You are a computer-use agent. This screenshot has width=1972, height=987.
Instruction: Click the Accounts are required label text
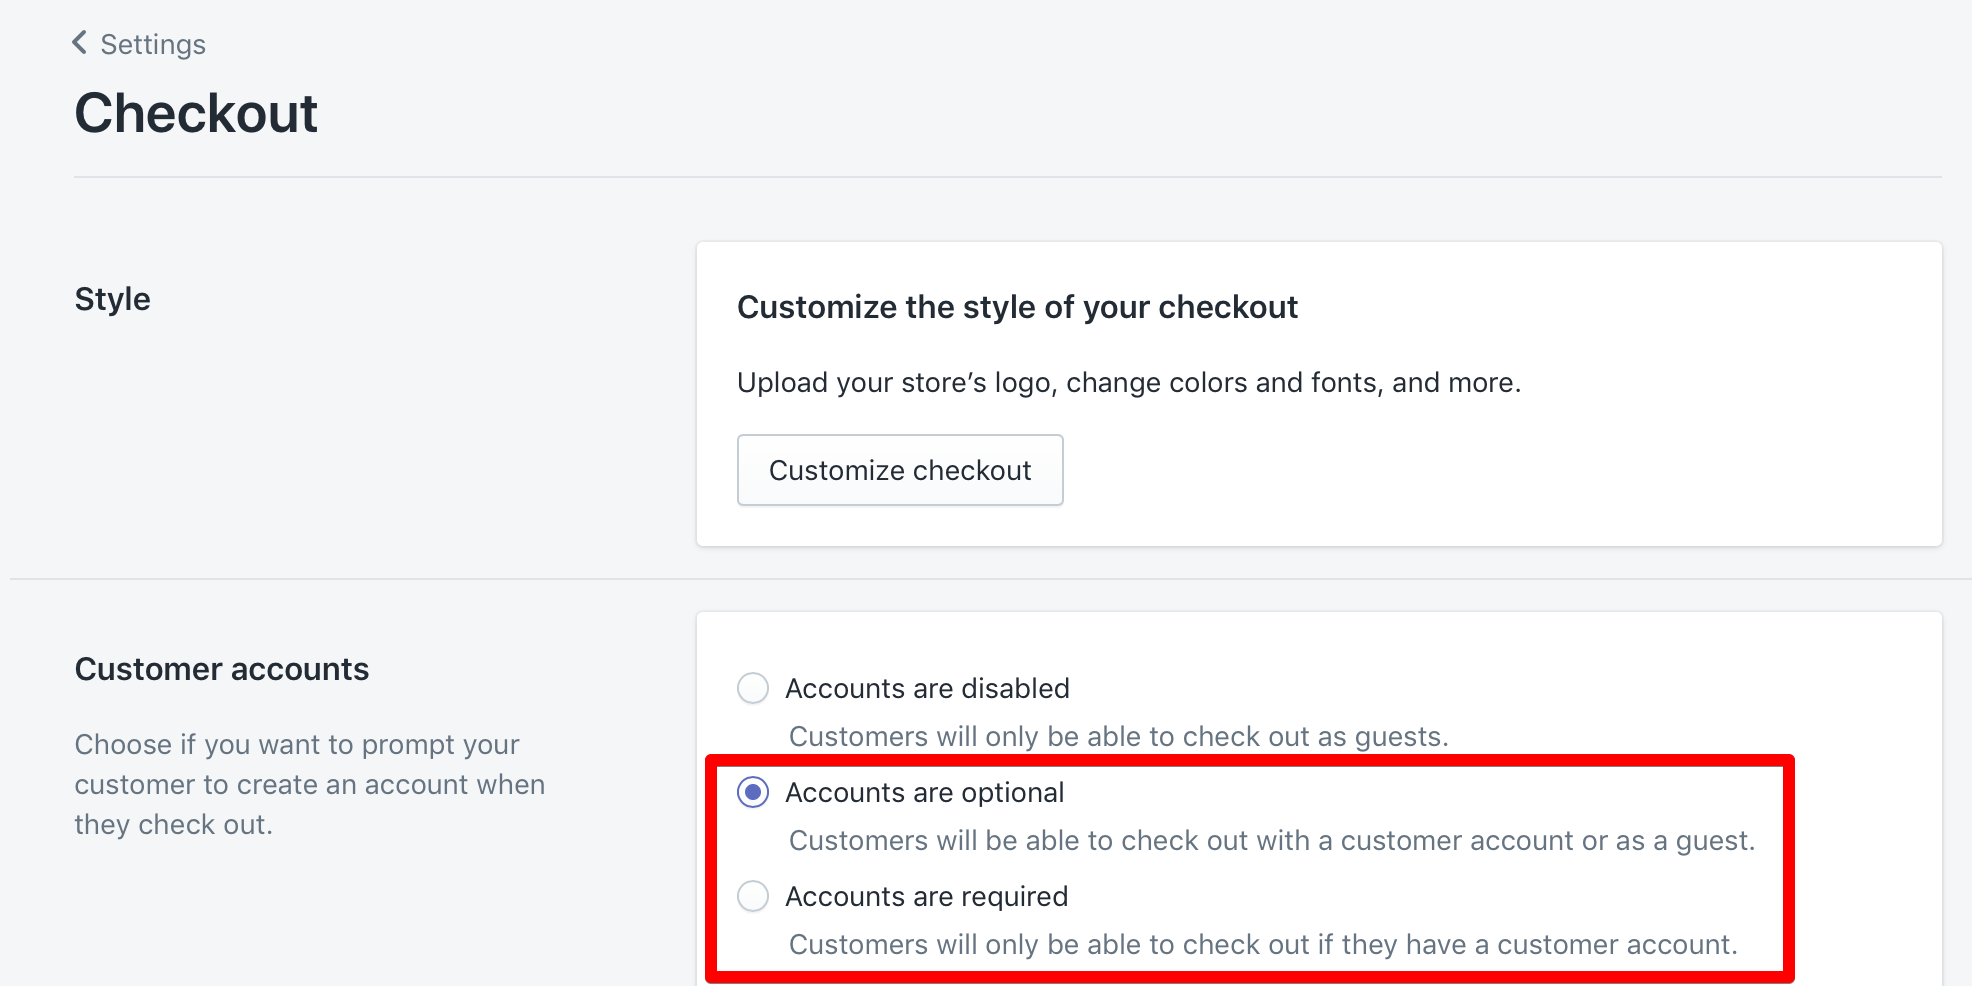[927, 897]
